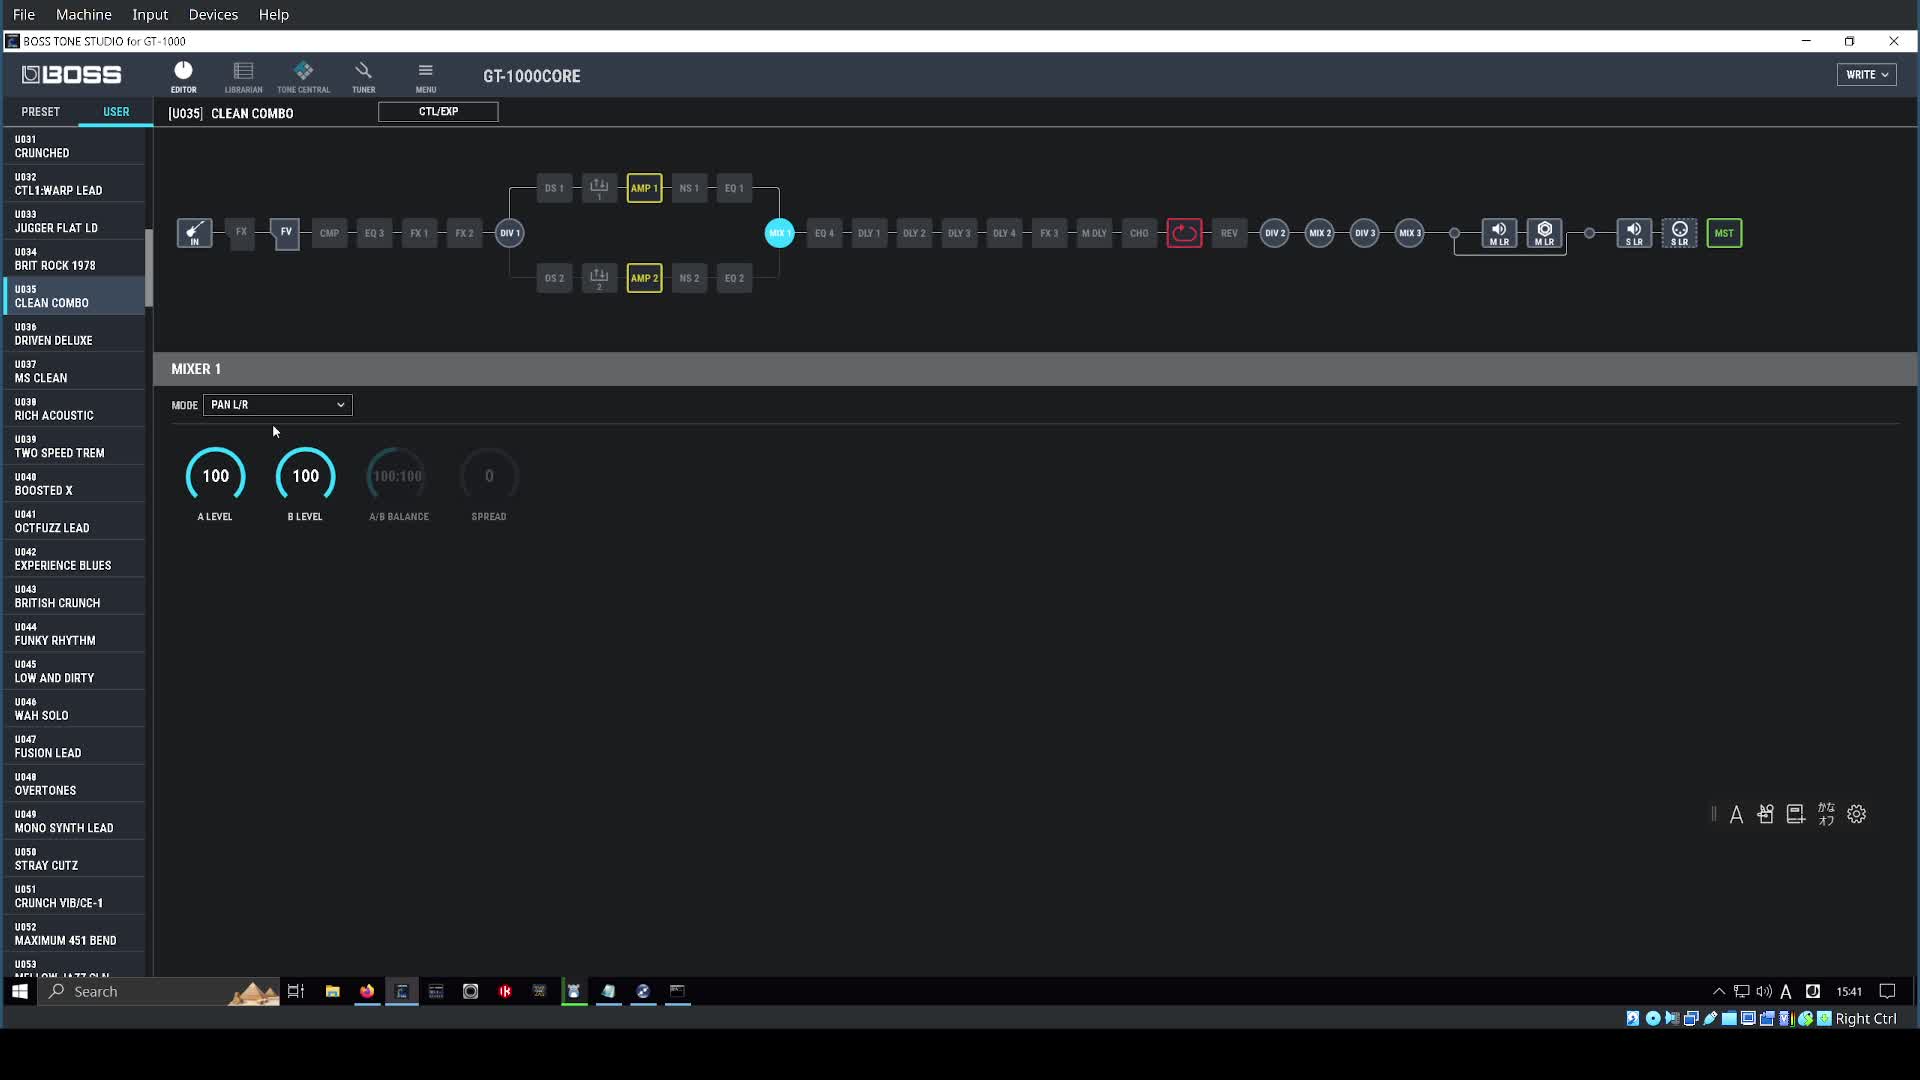Image resolution: width=1920 pixels, height=1080 pixels.
Task: Open the Librarian view
Action: [x=243, y=76]
